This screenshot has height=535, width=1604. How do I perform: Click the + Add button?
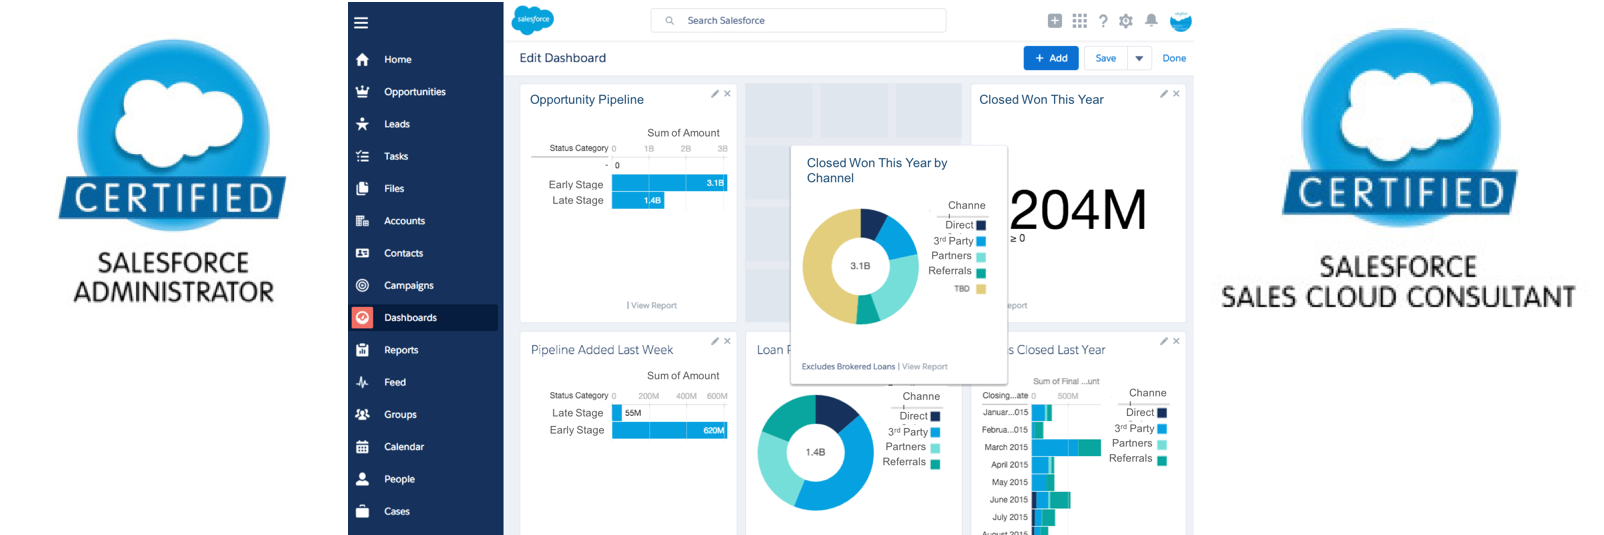[1051, 58]
